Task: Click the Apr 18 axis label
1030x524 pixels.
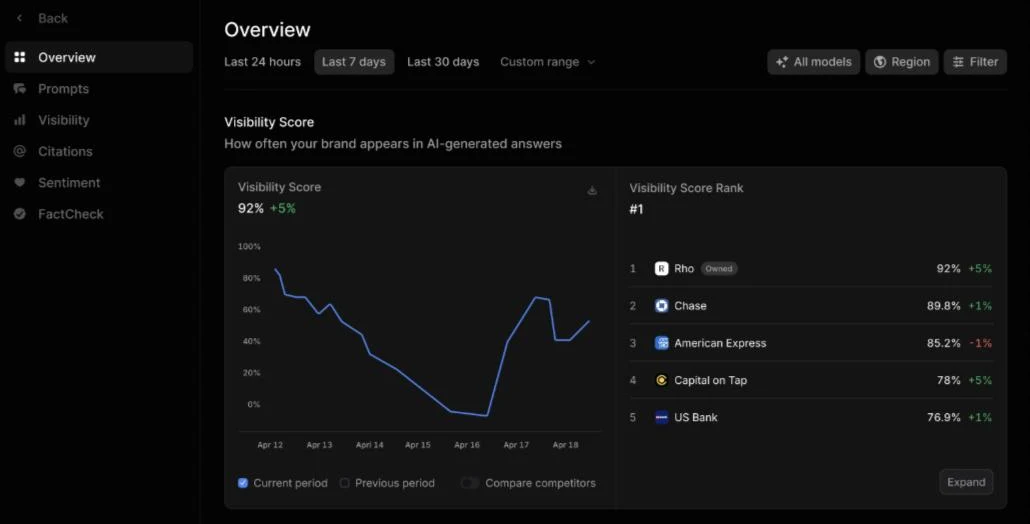Action: pos(565,445)
